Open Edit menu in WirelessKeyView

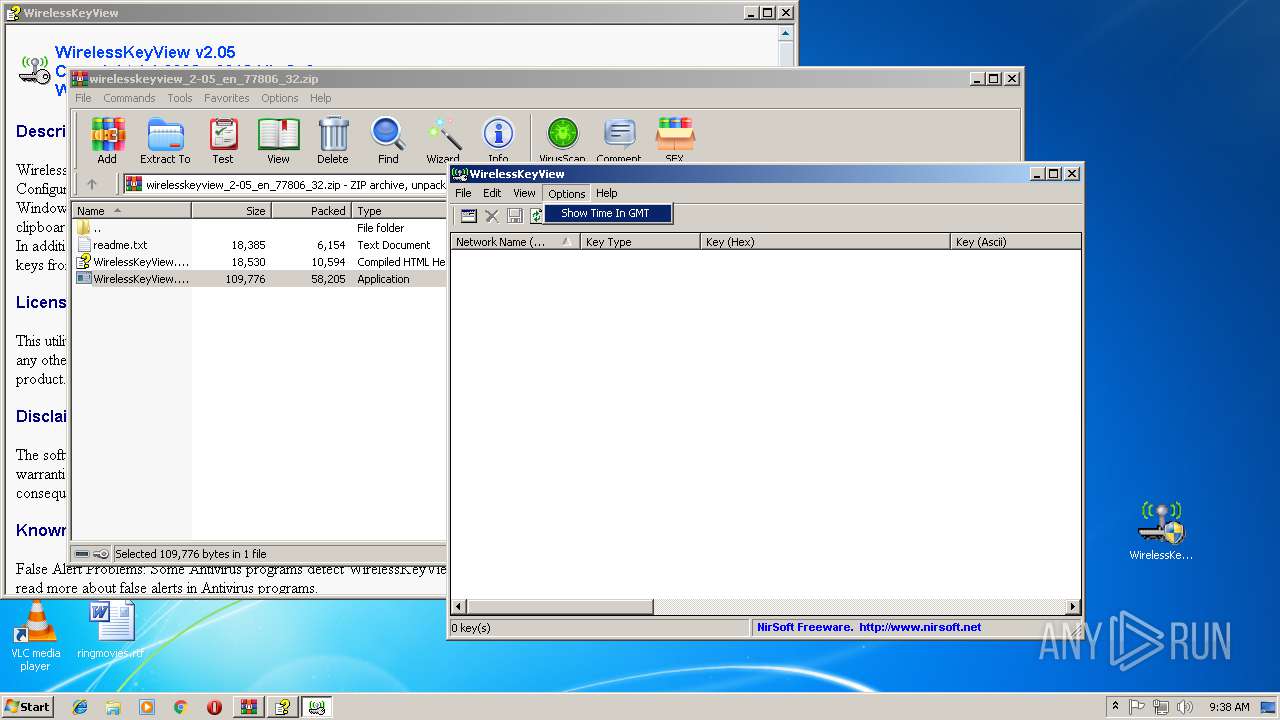[492, 193]
